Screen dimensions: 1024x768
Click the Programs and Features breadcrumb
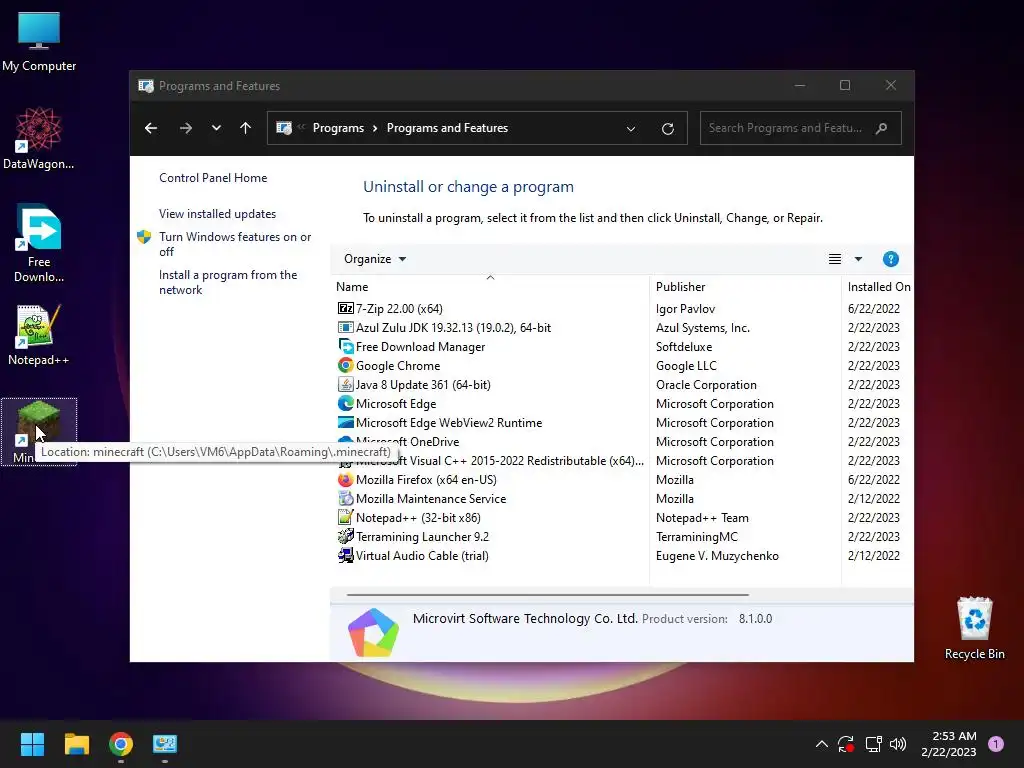pos(447,128)
